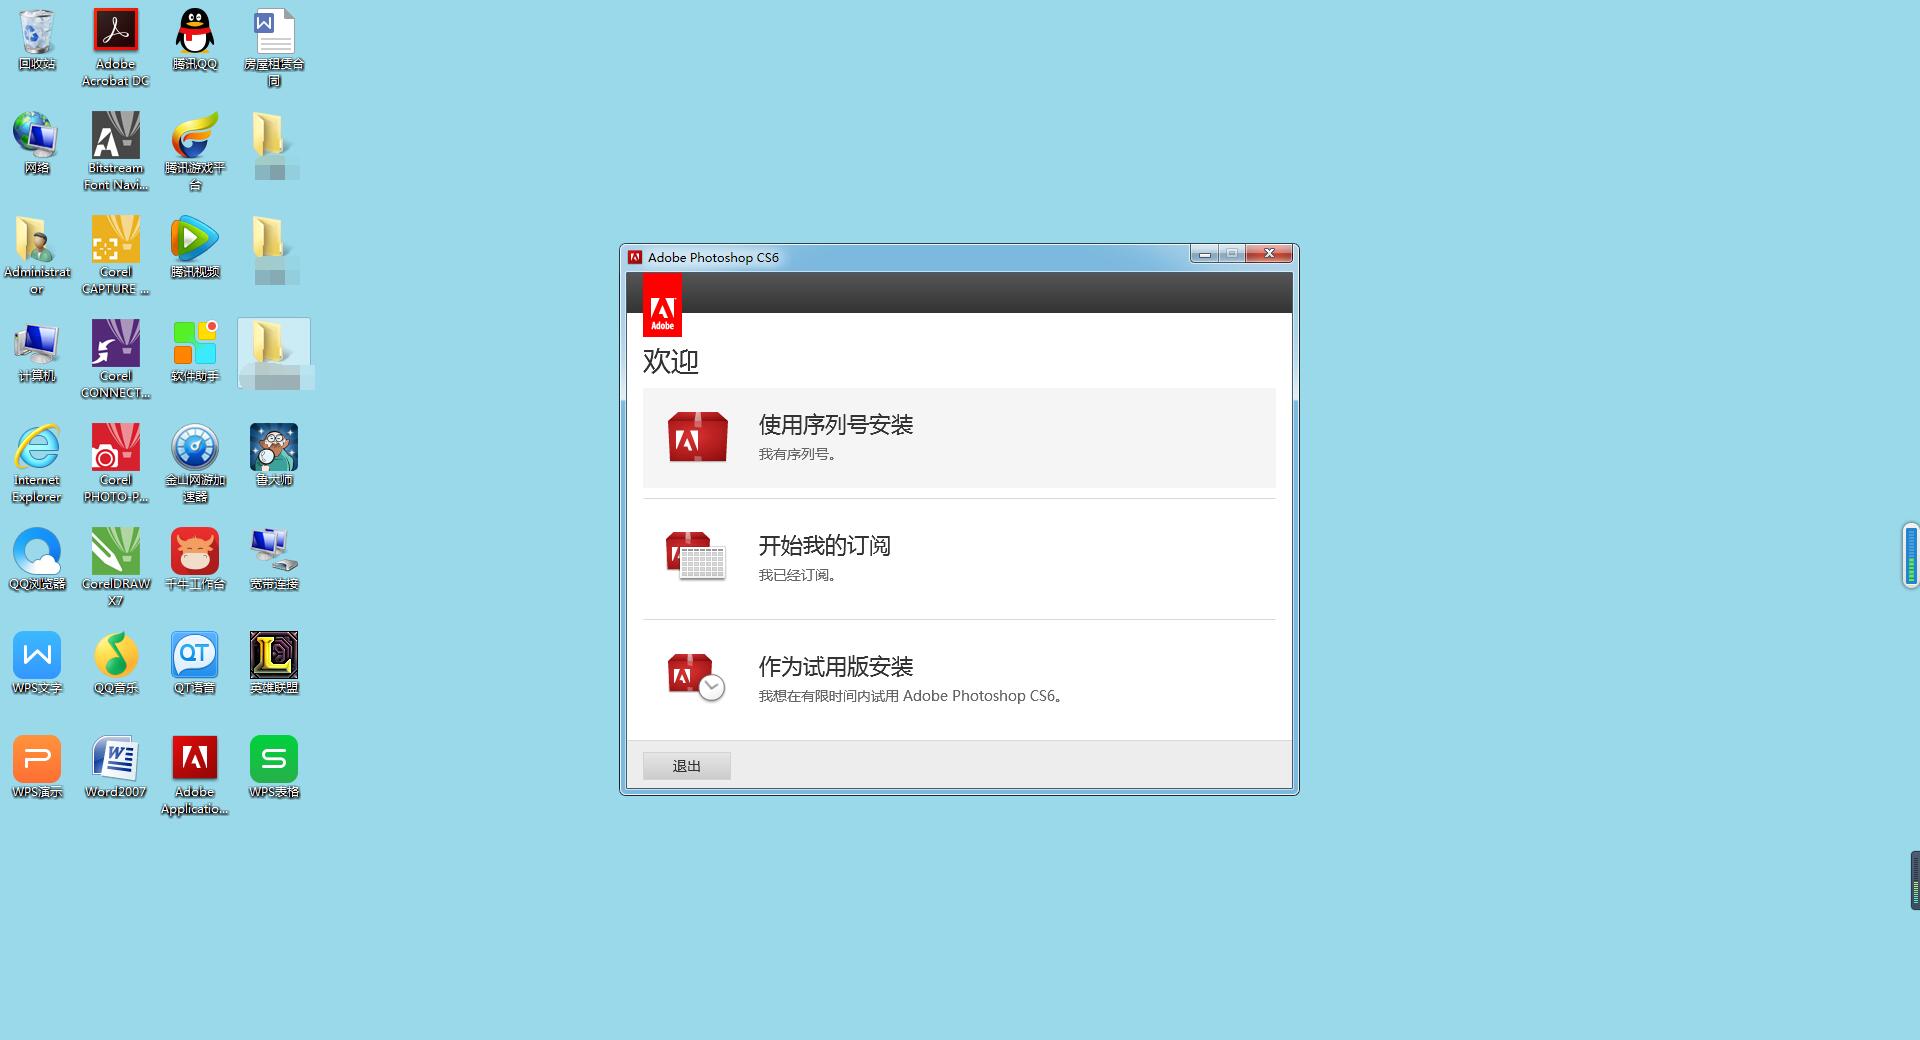Click the Adobe logo in installer header
1920x1040 pixels.
[x=662, y=305]
